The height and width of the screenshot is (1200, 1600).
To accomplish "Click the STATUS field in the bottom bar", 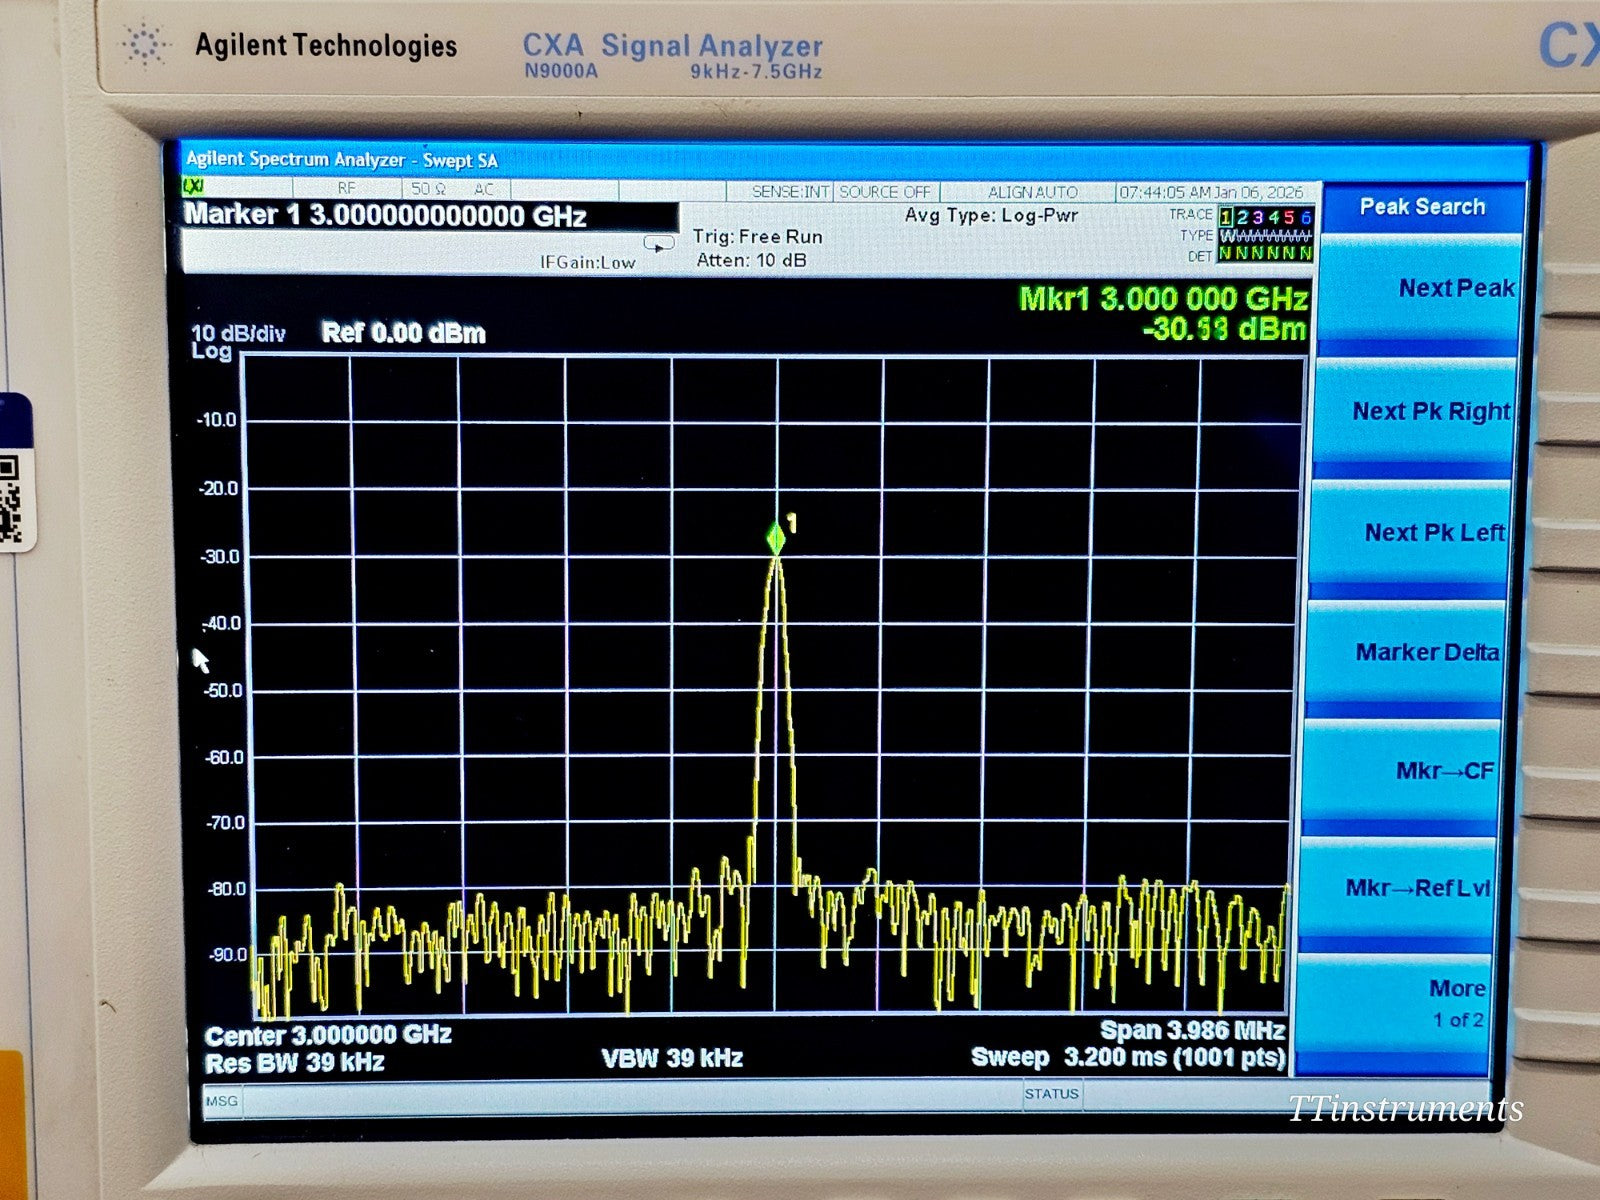I will pyautogui.click(x=1052, y=1095).
